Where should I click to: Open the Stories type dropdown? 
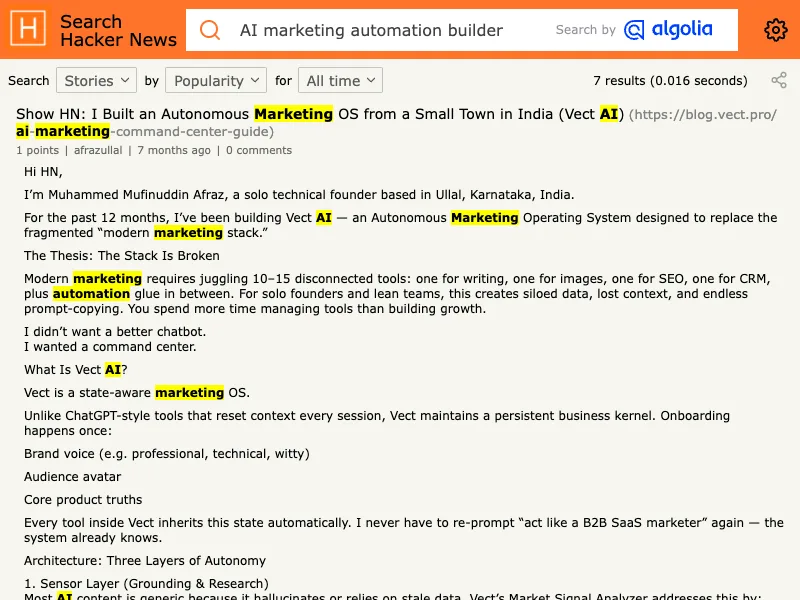(x=96, y=81)
